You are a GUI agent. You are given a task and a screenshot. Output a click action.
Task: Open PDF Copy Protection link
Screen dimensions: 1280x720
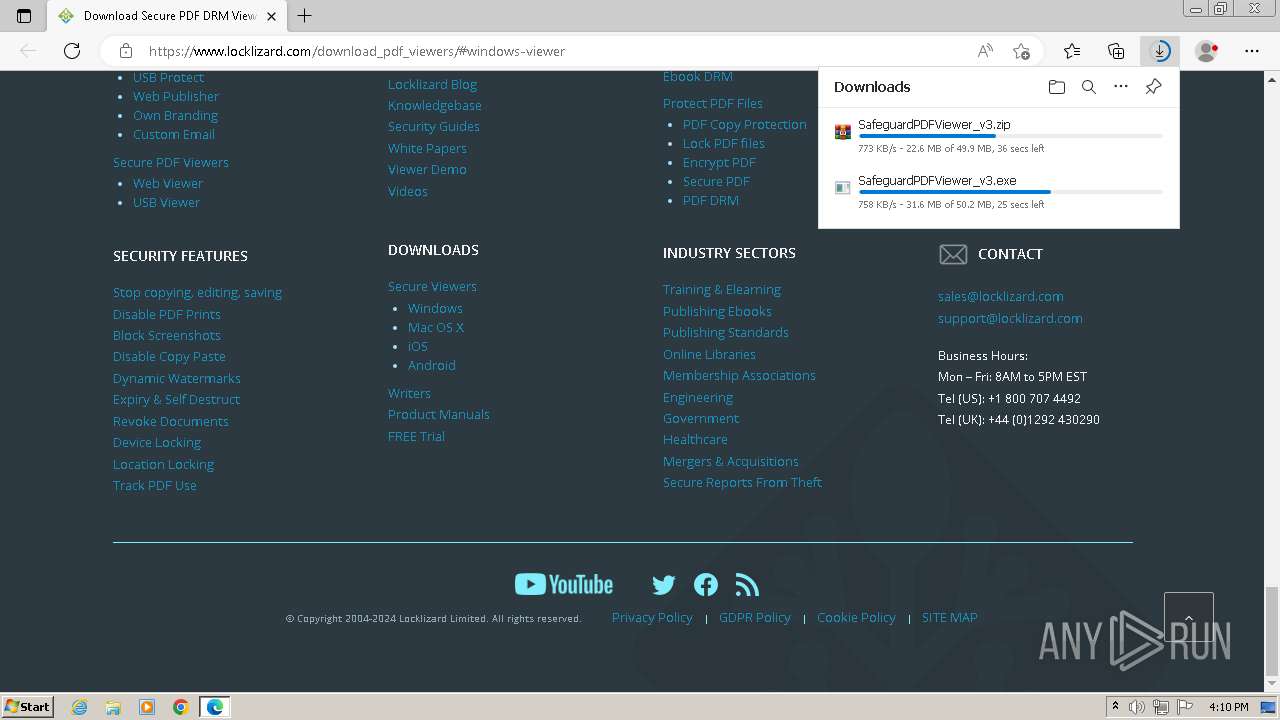click(745, 124)
